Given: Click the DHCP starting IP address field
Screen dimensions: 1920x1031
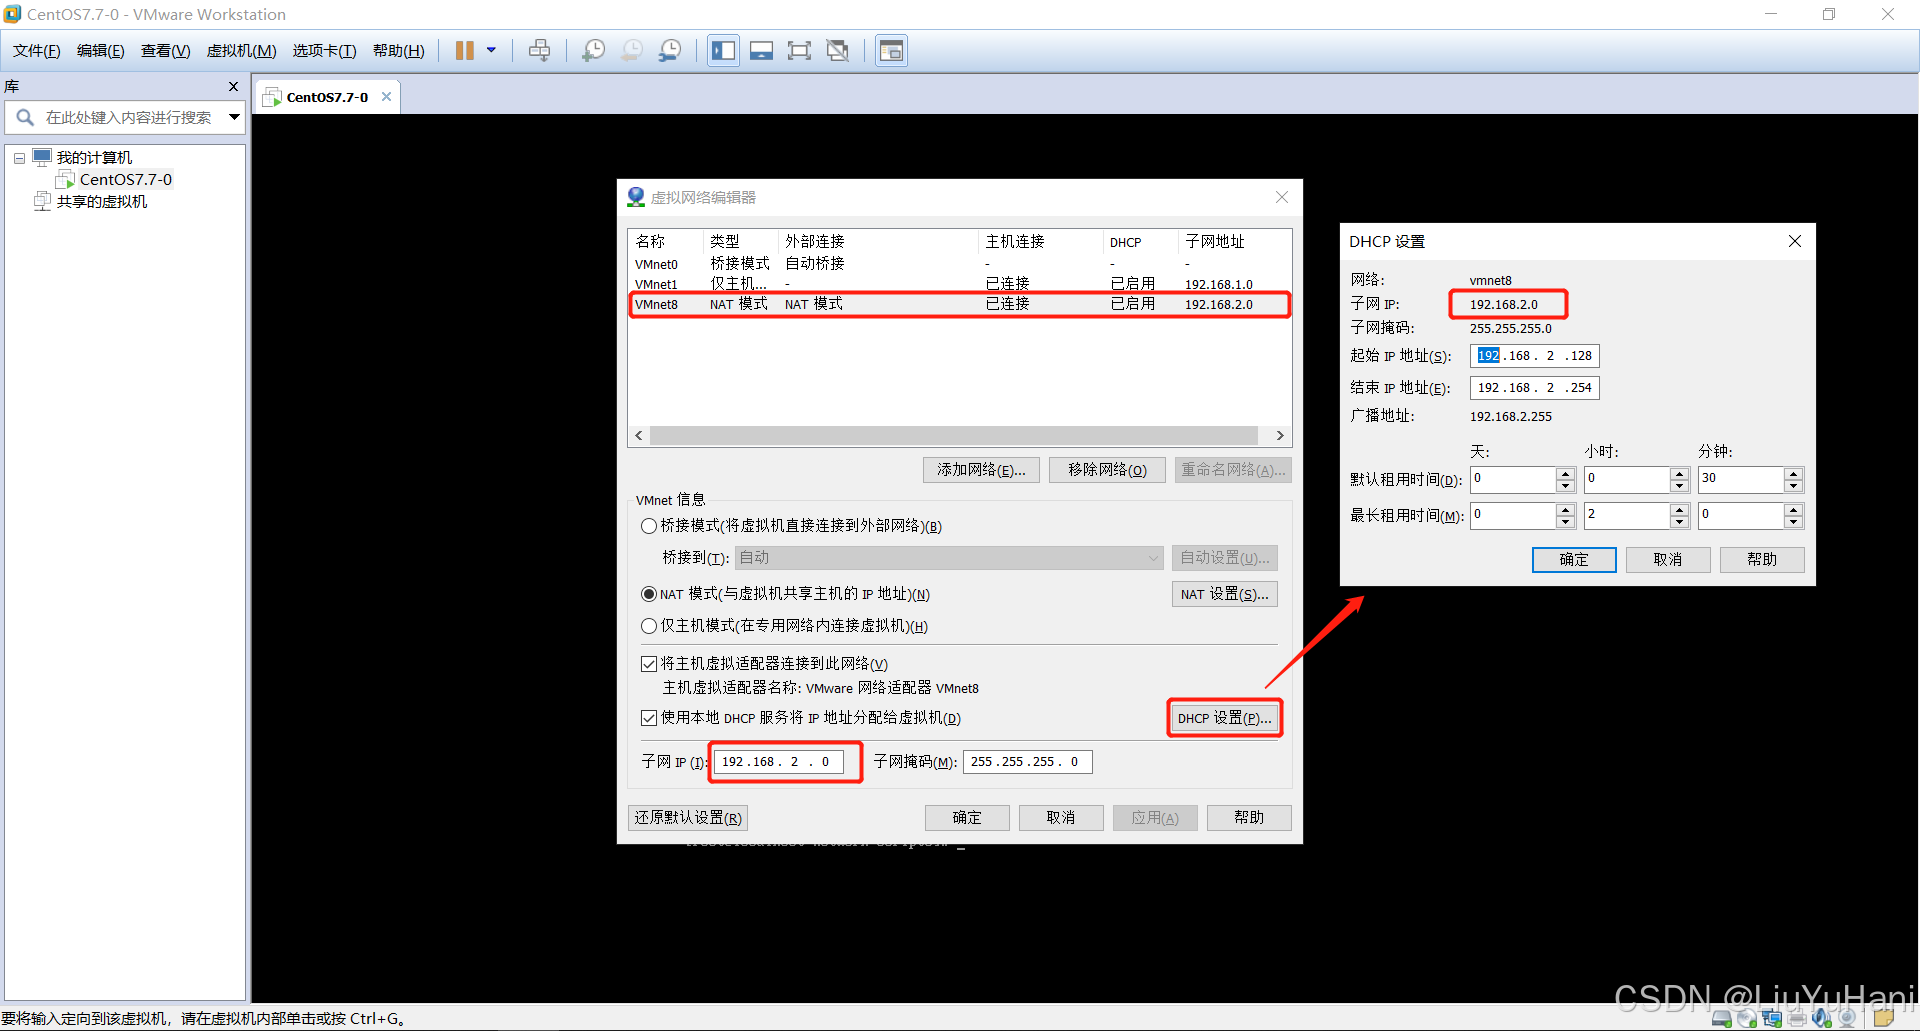Looking at the screenshot, I should pos(1535,356).
